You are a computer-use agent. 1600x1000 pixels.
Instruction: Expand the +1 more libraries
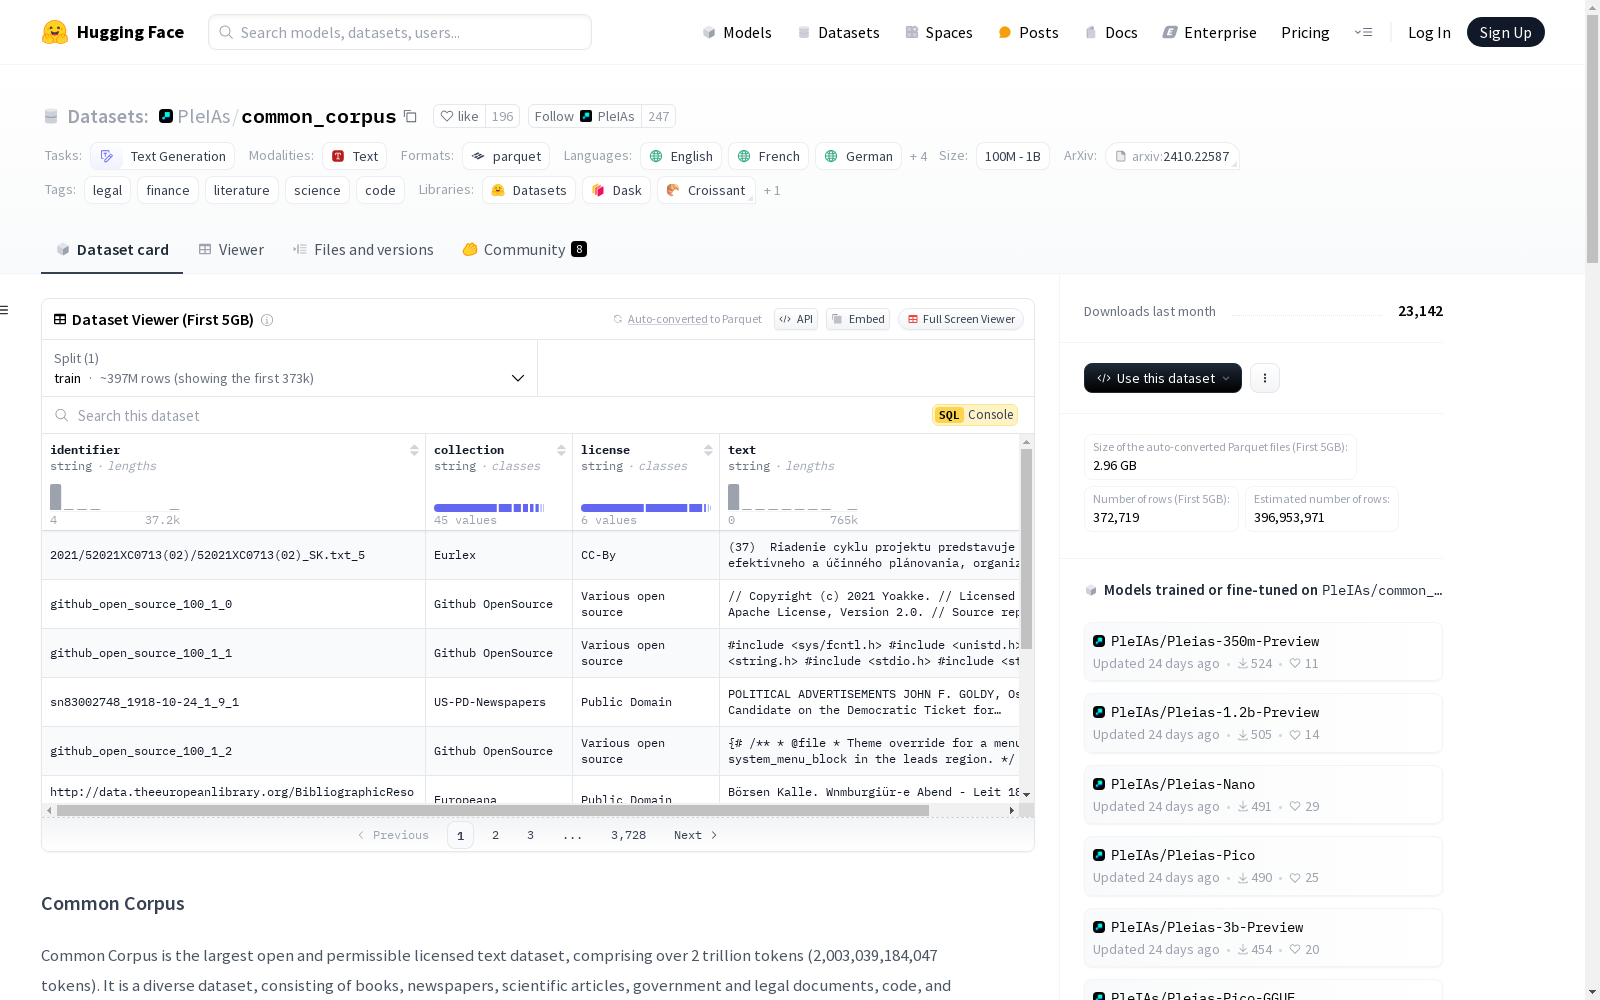coord(772,190)
